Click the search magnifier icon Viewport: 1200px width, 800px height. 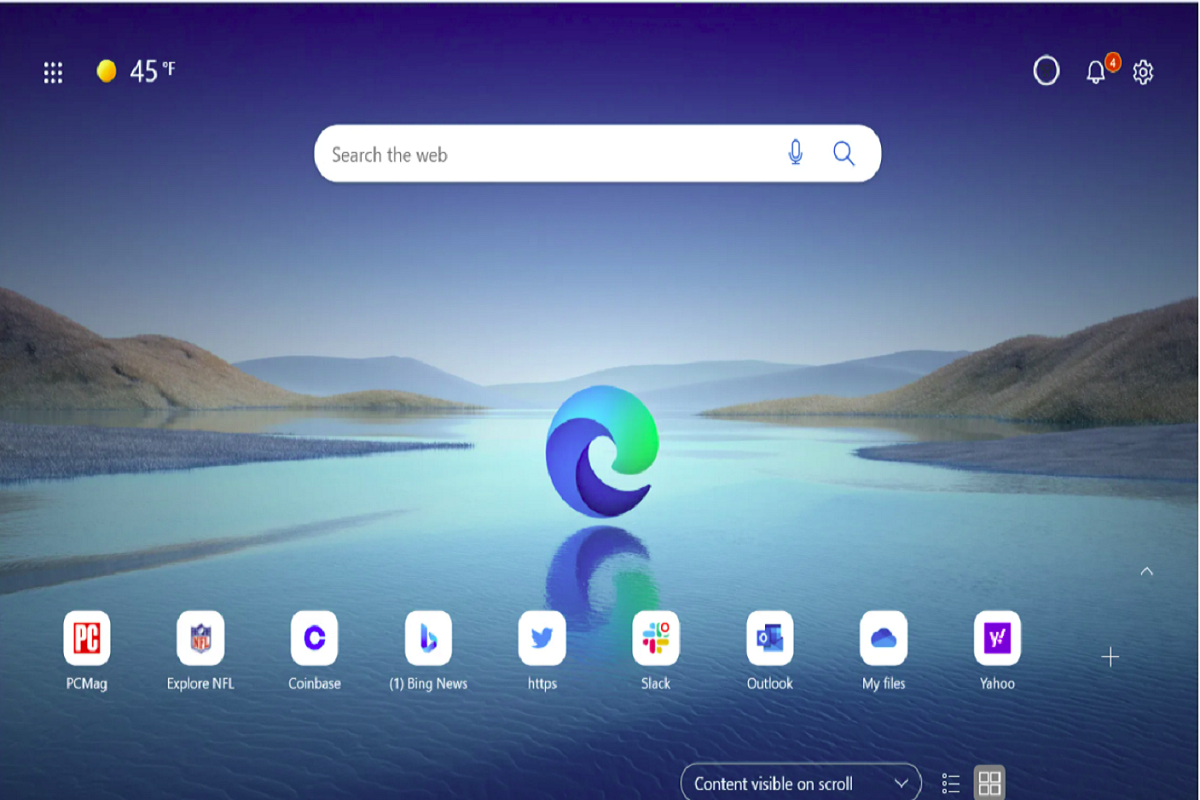tap(844, 153)
